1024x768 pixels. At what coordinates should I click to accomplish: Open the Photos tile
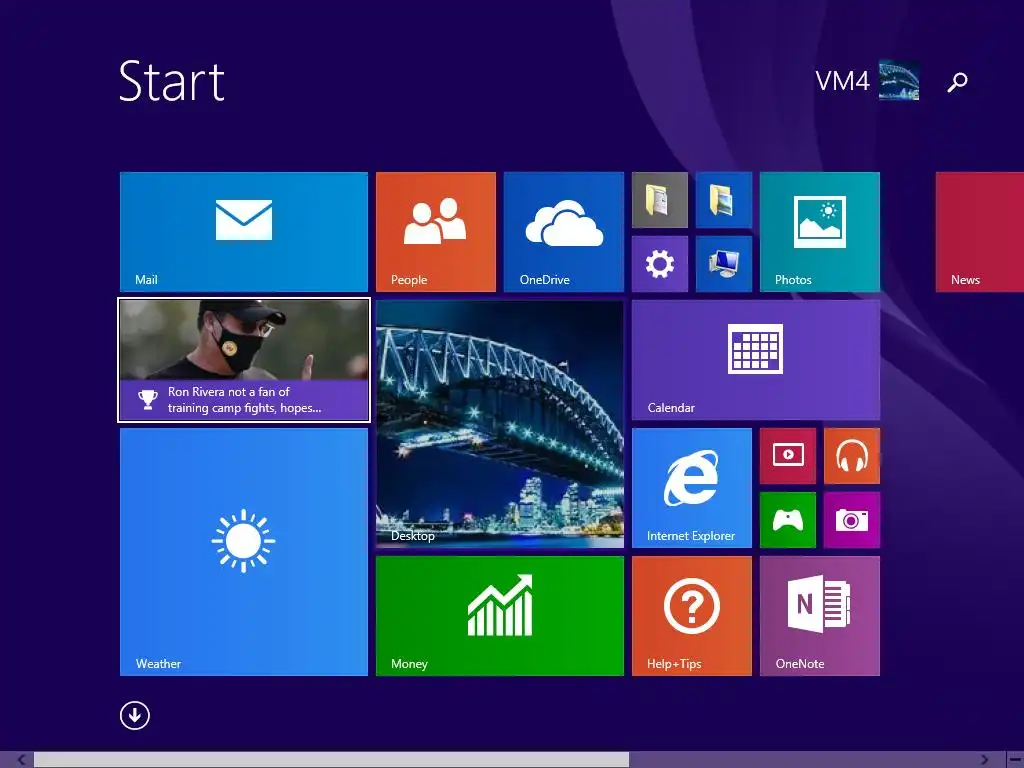point(820,232)
